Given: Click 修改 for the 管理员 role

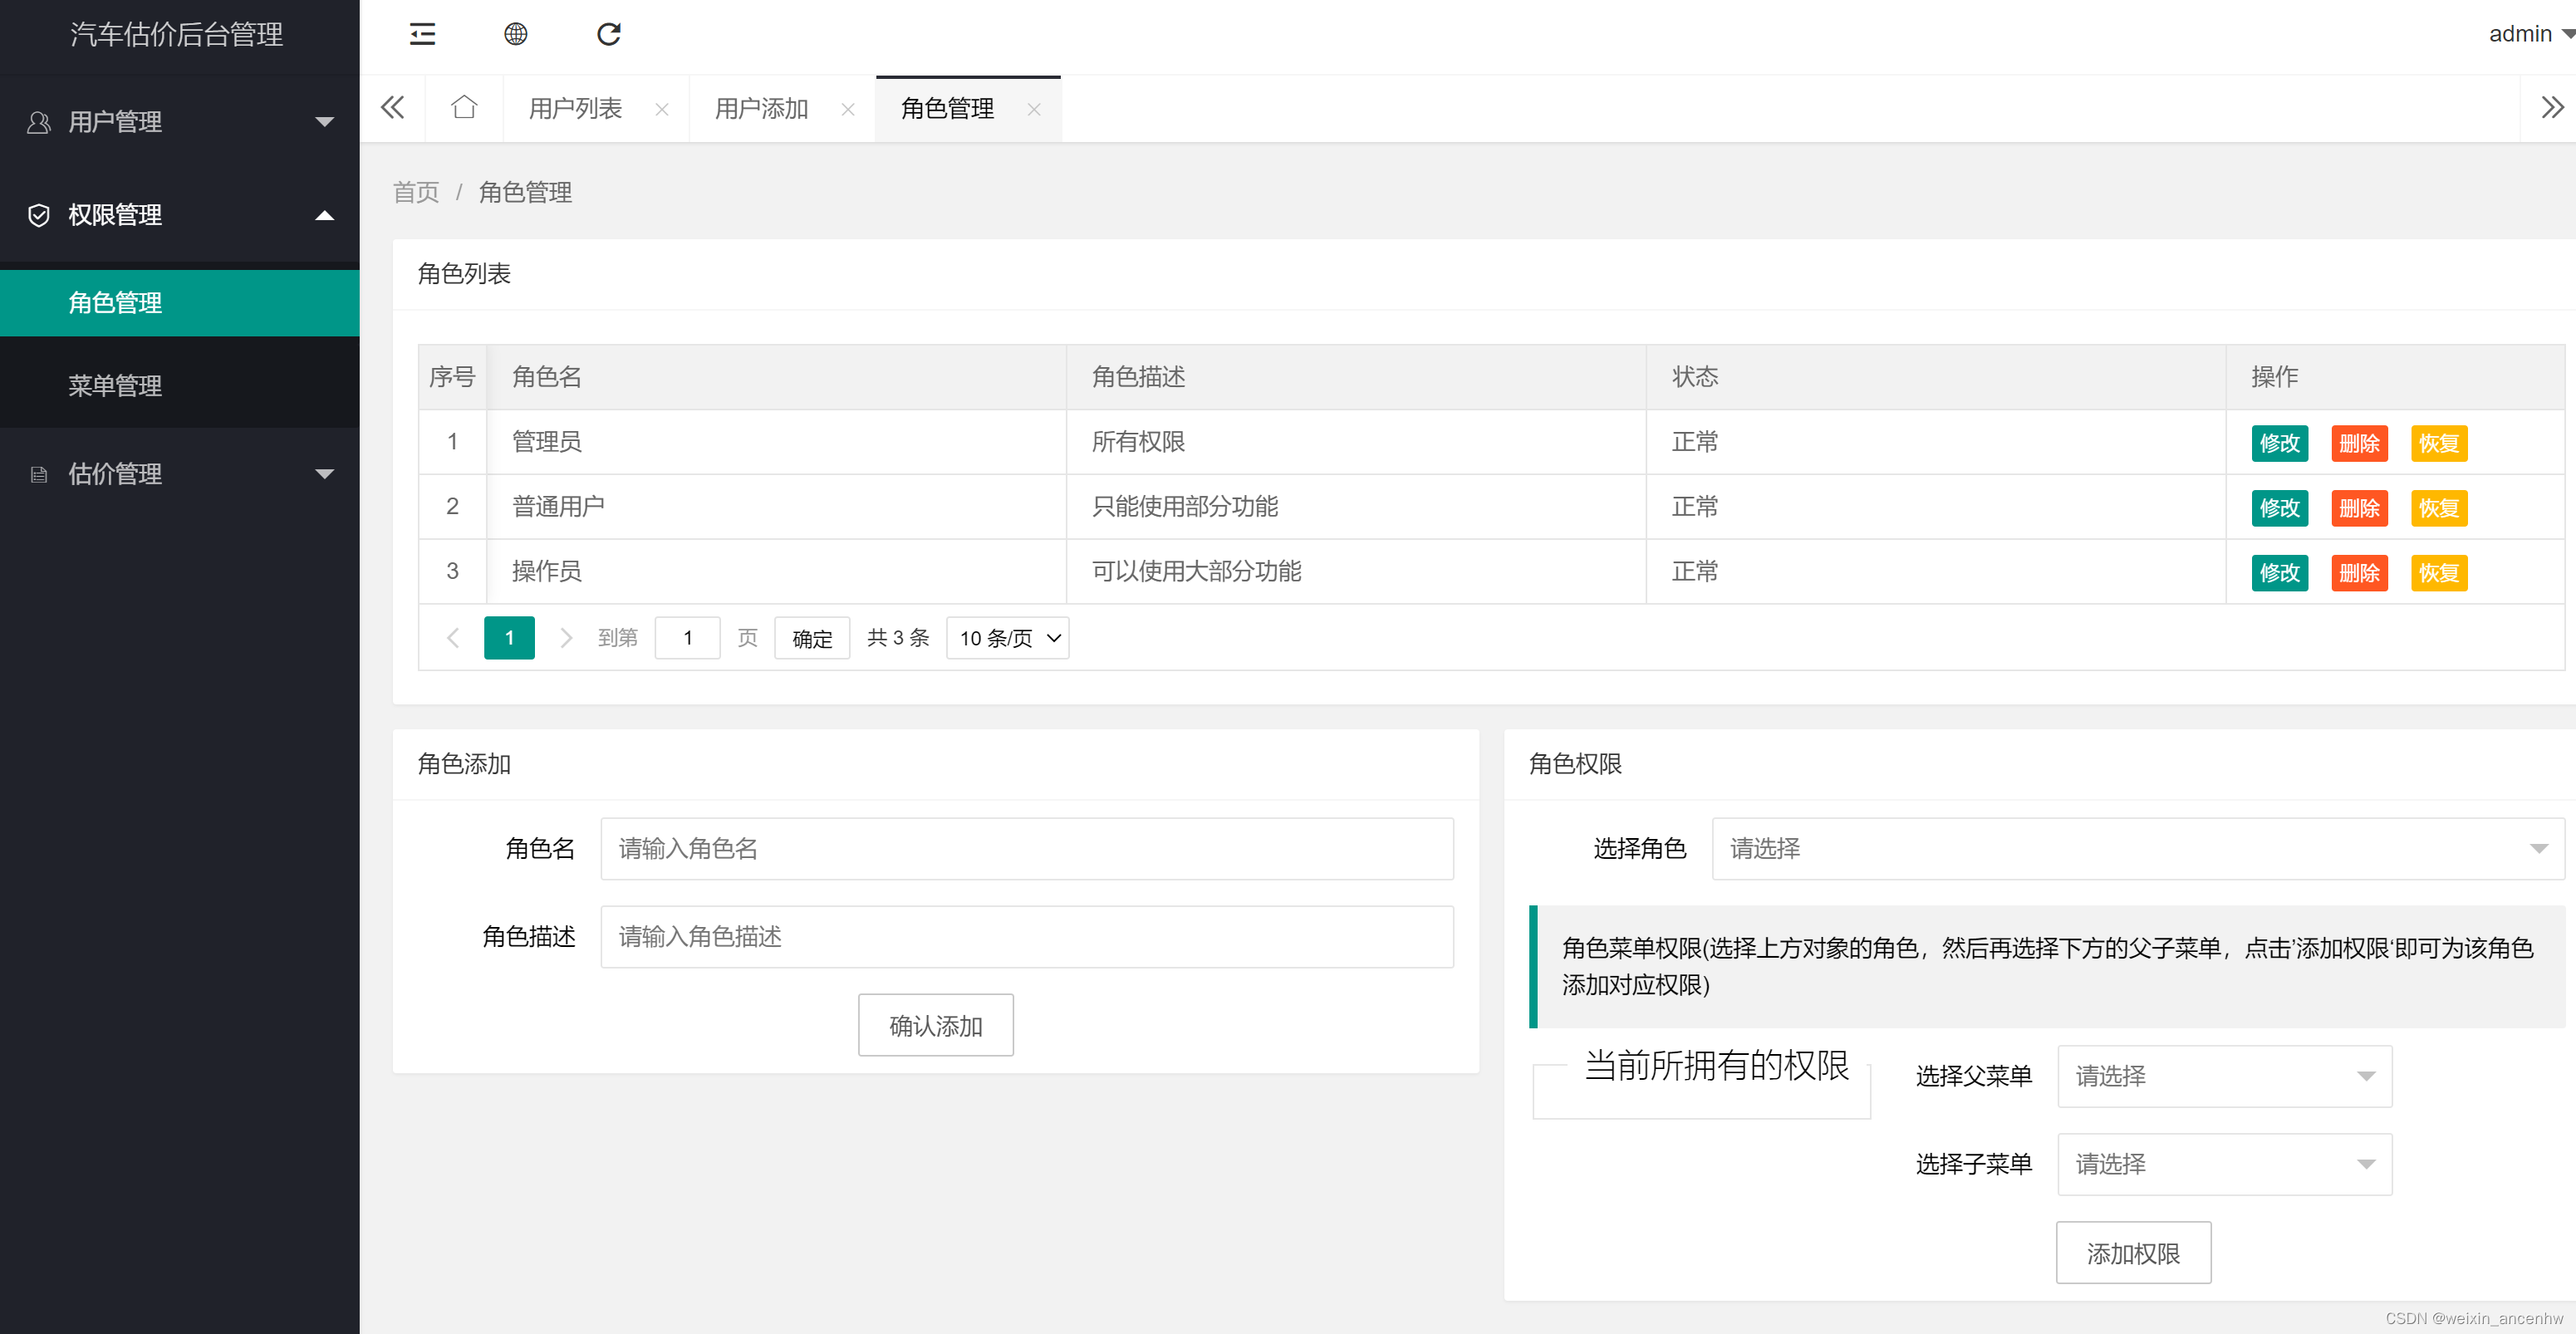Looking at the screenshot, I should pos(2279,443).
